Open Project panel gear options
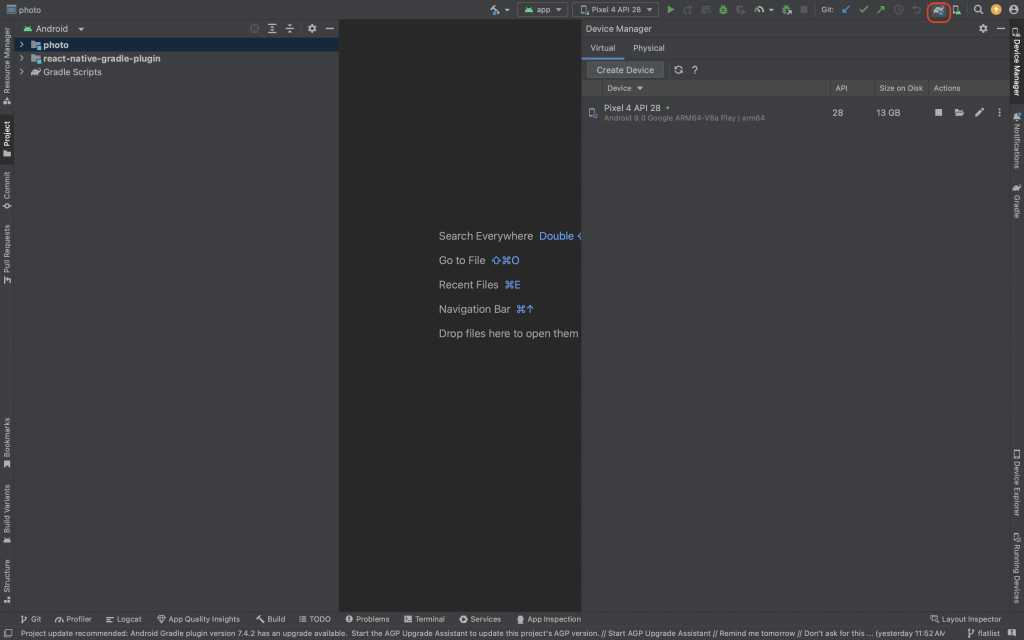The width and height of the screenshot is (1024, 640). click(312, 29)
